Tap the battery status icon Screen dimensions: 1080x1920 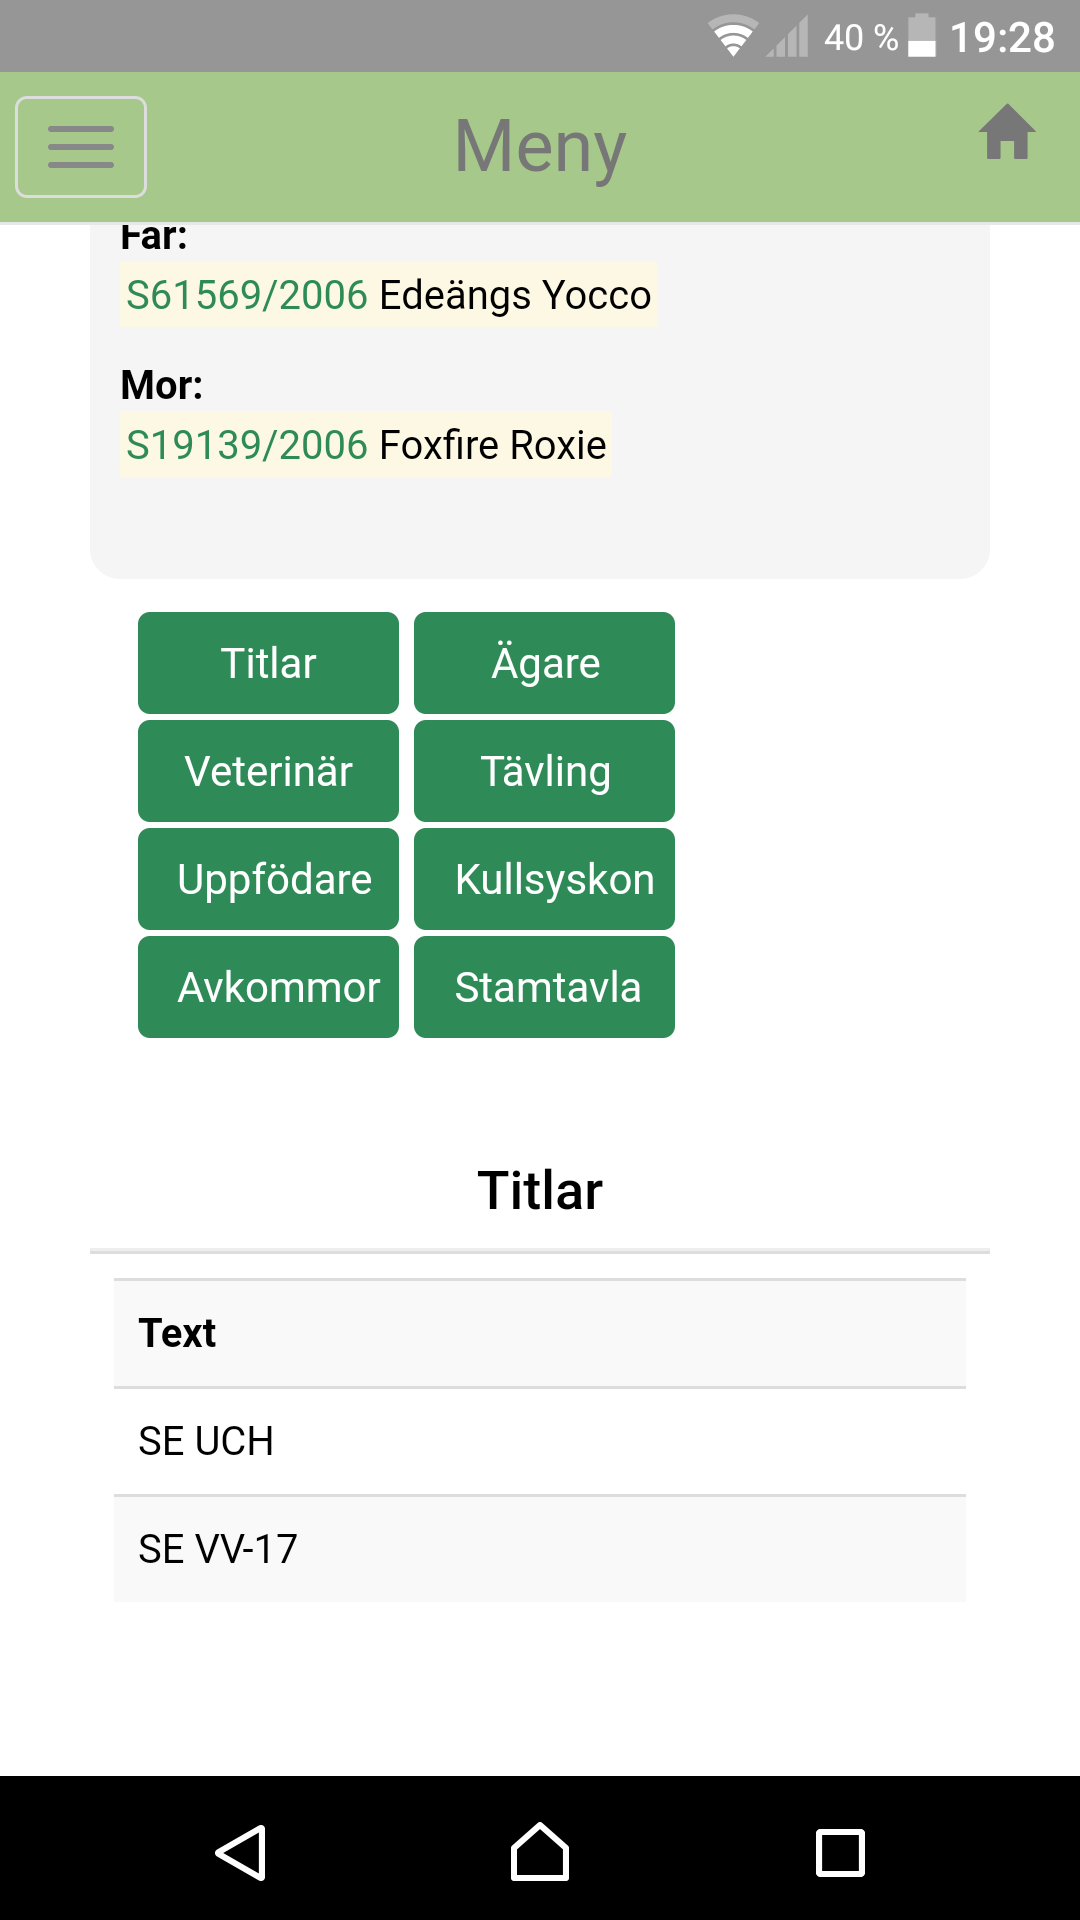pyautogui.click(x=921, y=37)
